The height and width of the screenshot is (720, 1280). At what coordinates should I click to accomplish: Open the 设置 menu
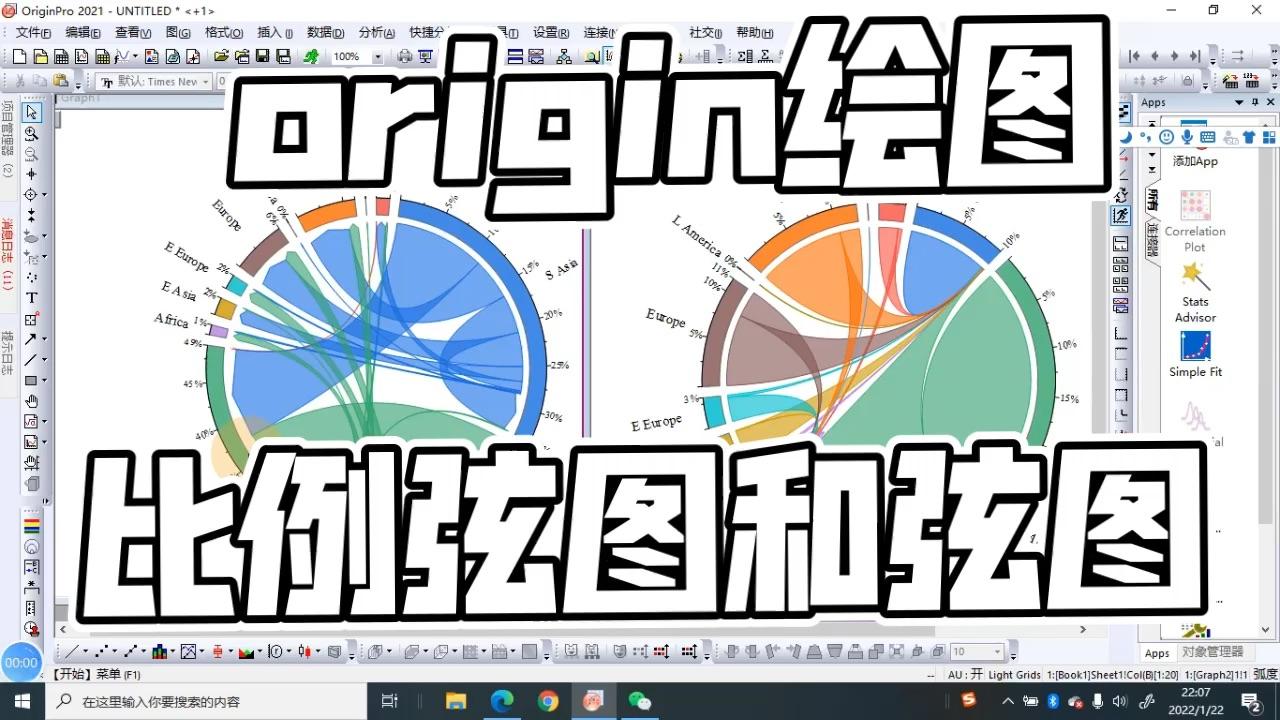[x=551, y=32]
